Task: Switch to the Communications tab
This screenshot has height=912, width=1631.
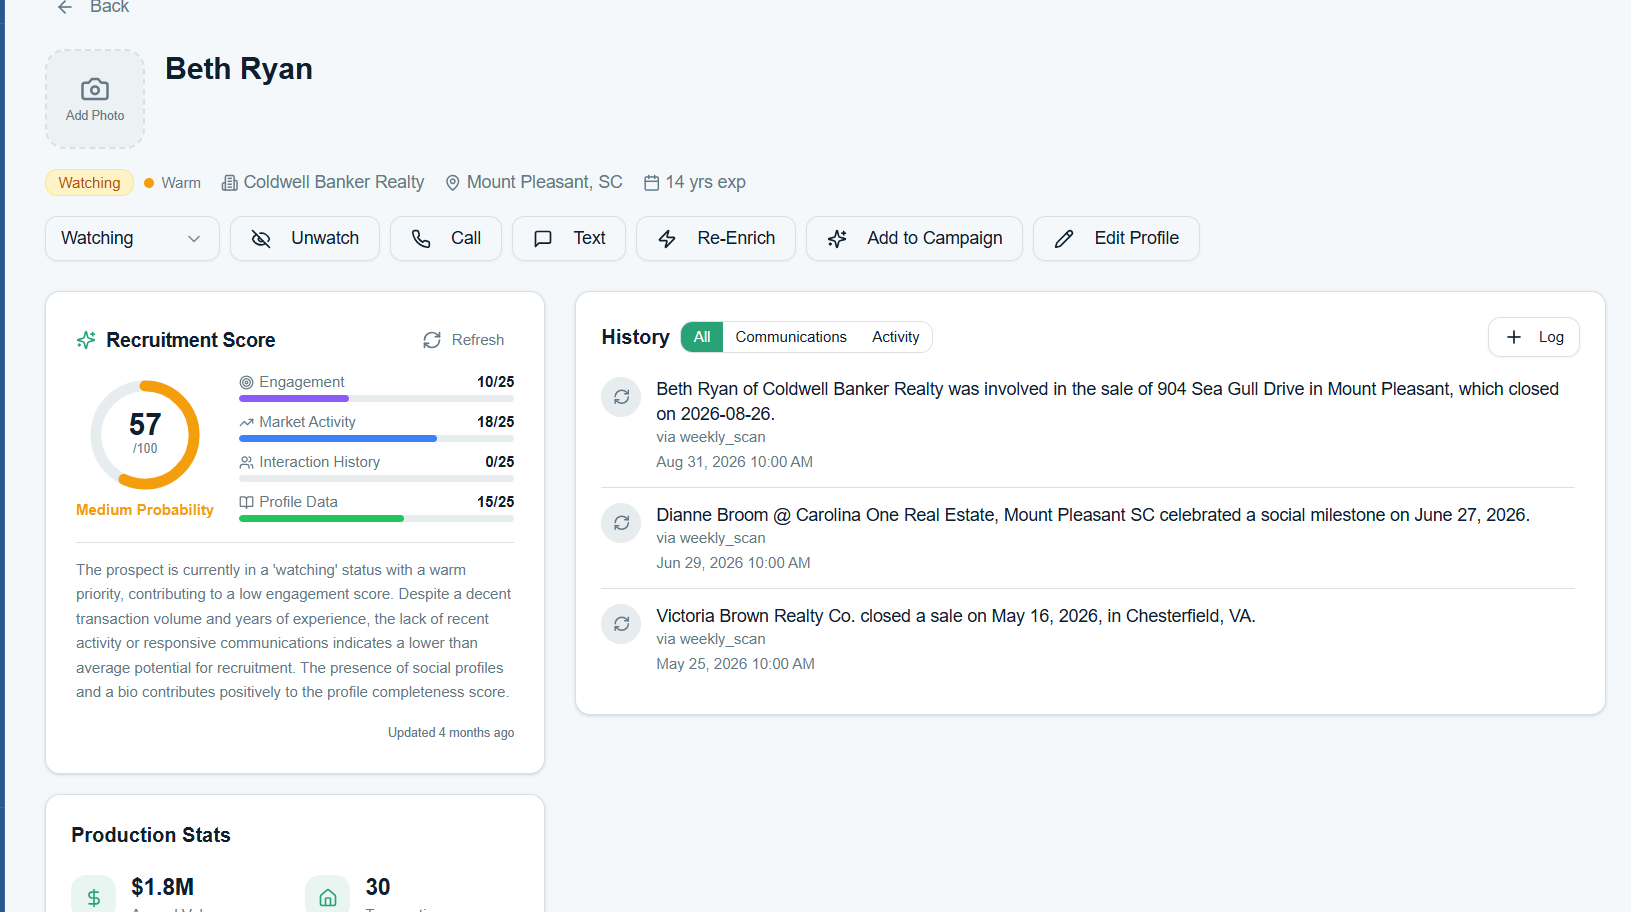Action: (x=791, y=337)
